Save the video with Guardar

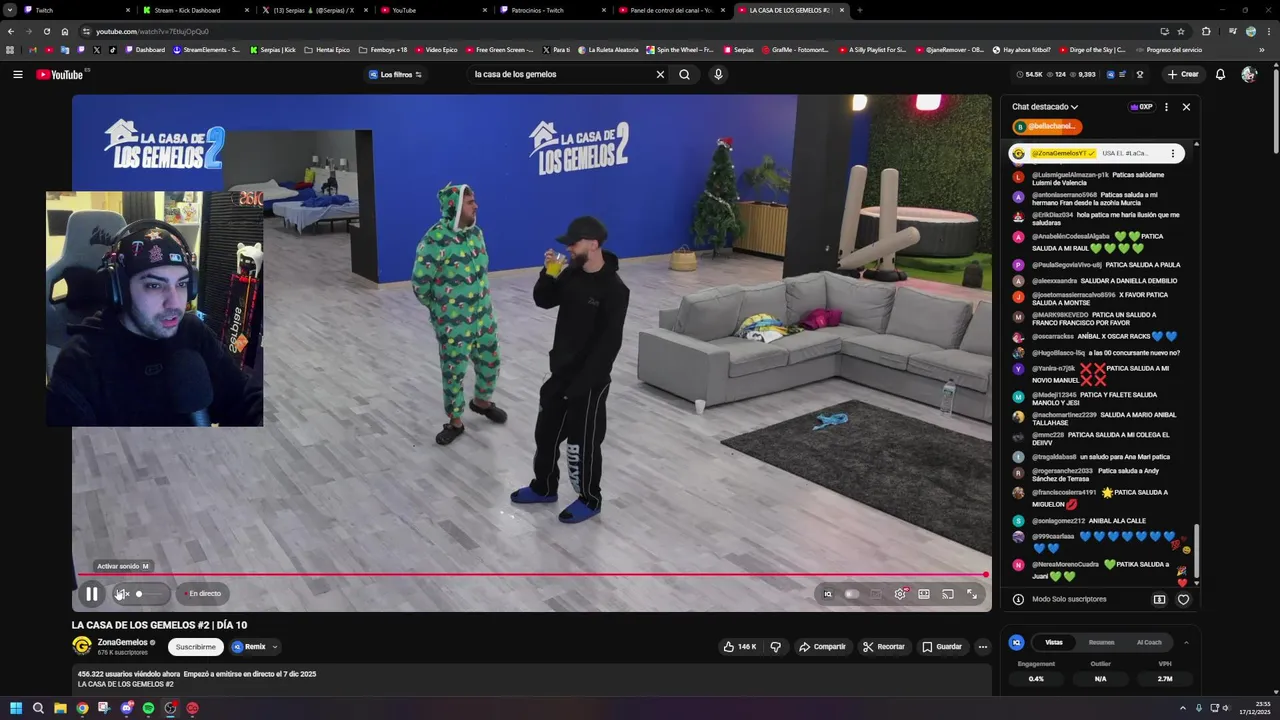click(x=942, y=647)
